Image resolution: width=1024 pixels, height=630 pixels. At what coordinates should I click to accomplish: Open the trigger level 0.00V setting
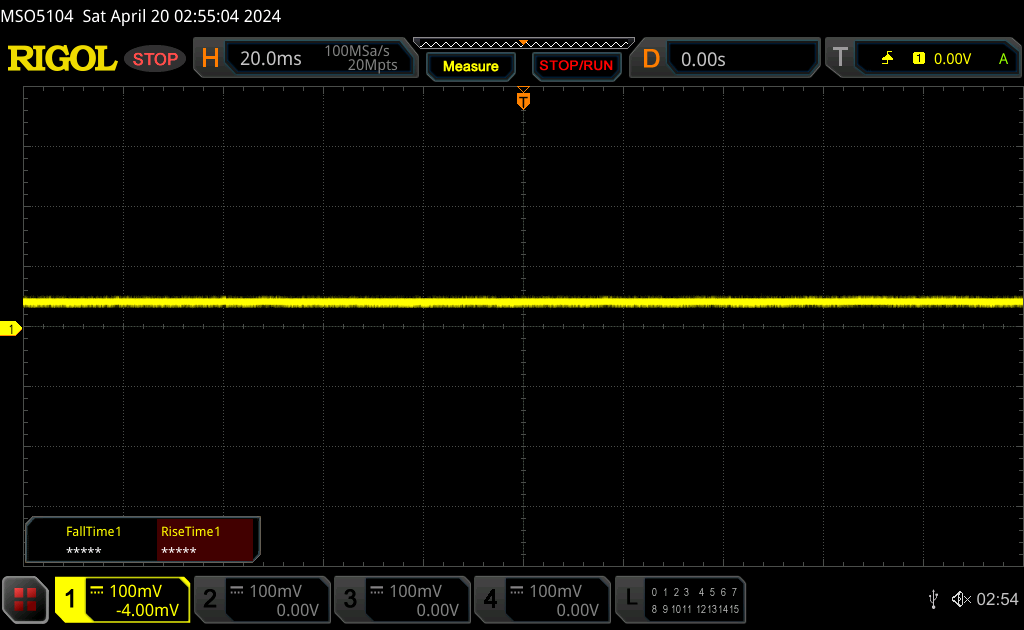click(x=952, y=59)
